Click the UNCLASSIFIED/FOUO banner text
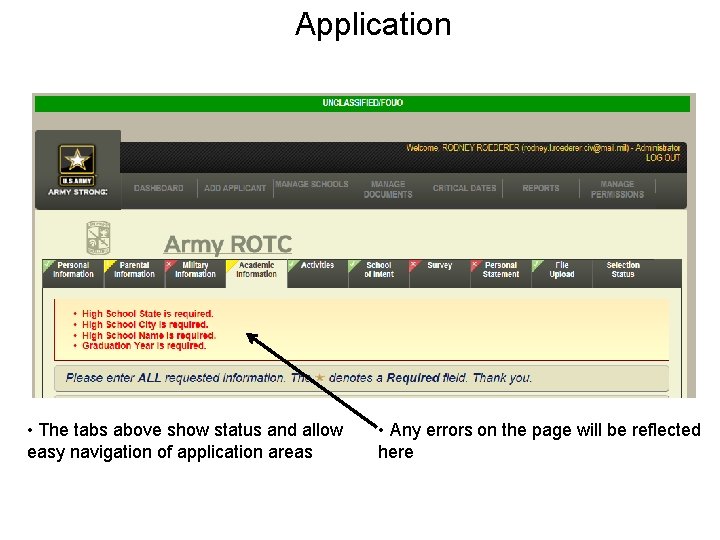 362,102
